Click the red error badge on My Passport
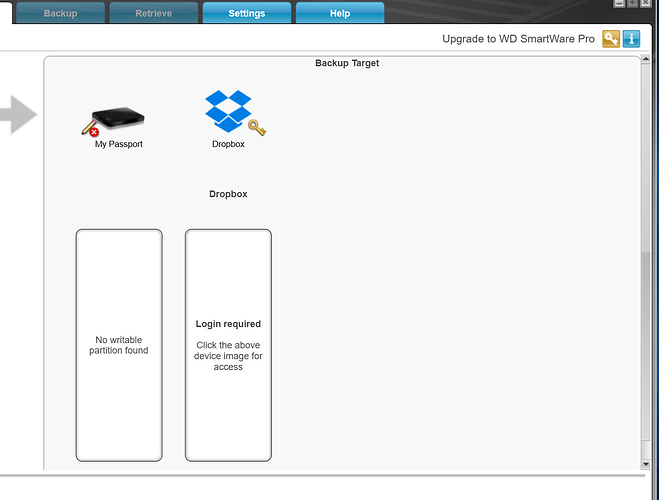659x500 pixels. 94,132
